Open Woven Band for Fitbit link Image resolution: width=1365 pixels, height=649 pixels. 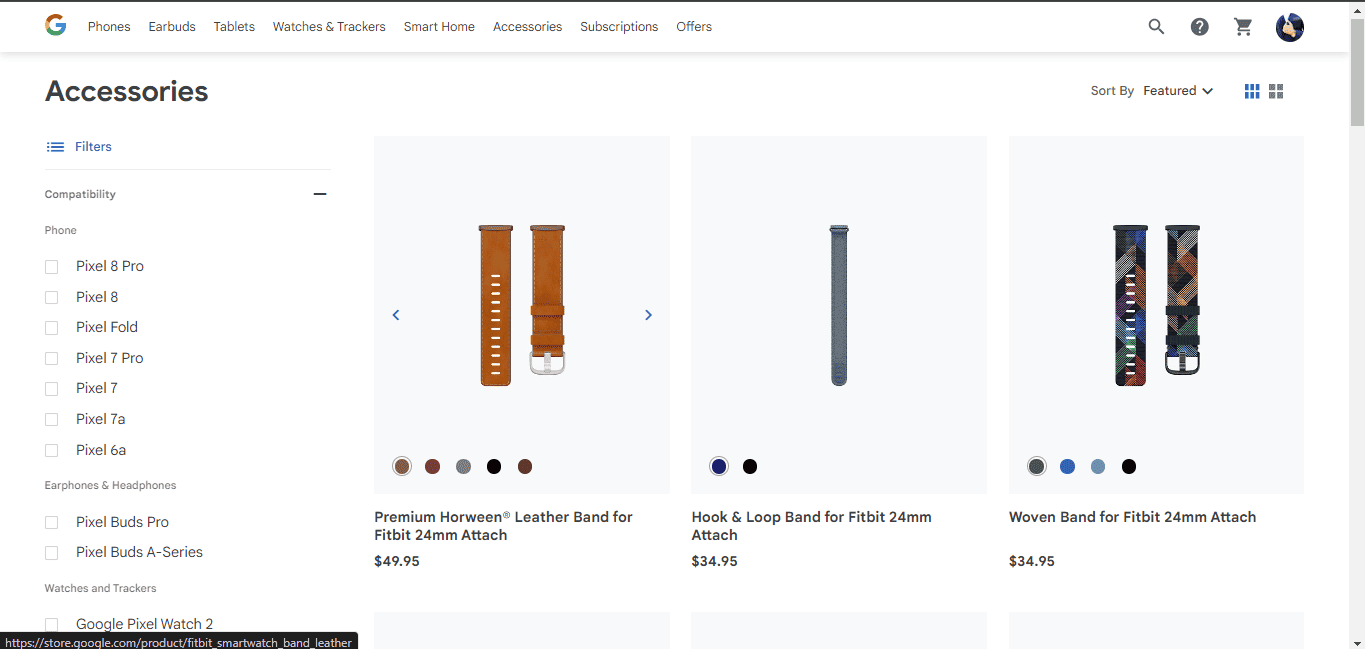point(1132,517)
